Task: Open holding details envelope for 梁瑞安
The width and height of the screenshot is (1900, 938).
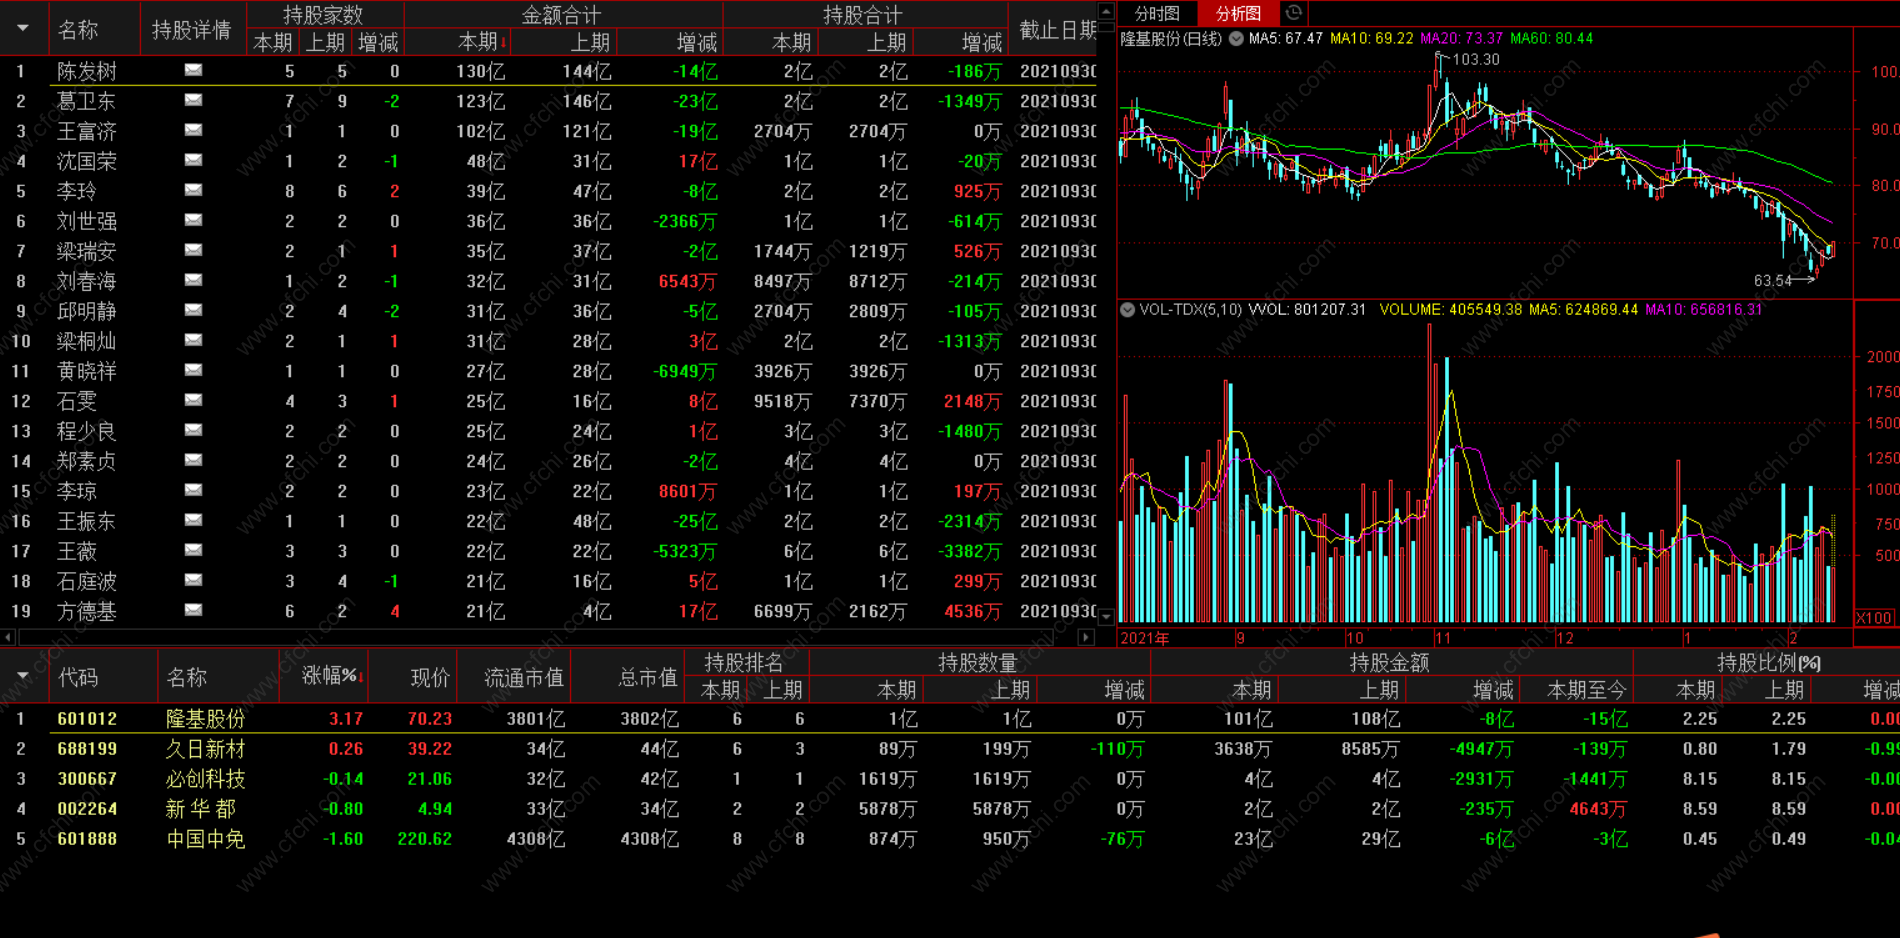Action: coord(193,250)
